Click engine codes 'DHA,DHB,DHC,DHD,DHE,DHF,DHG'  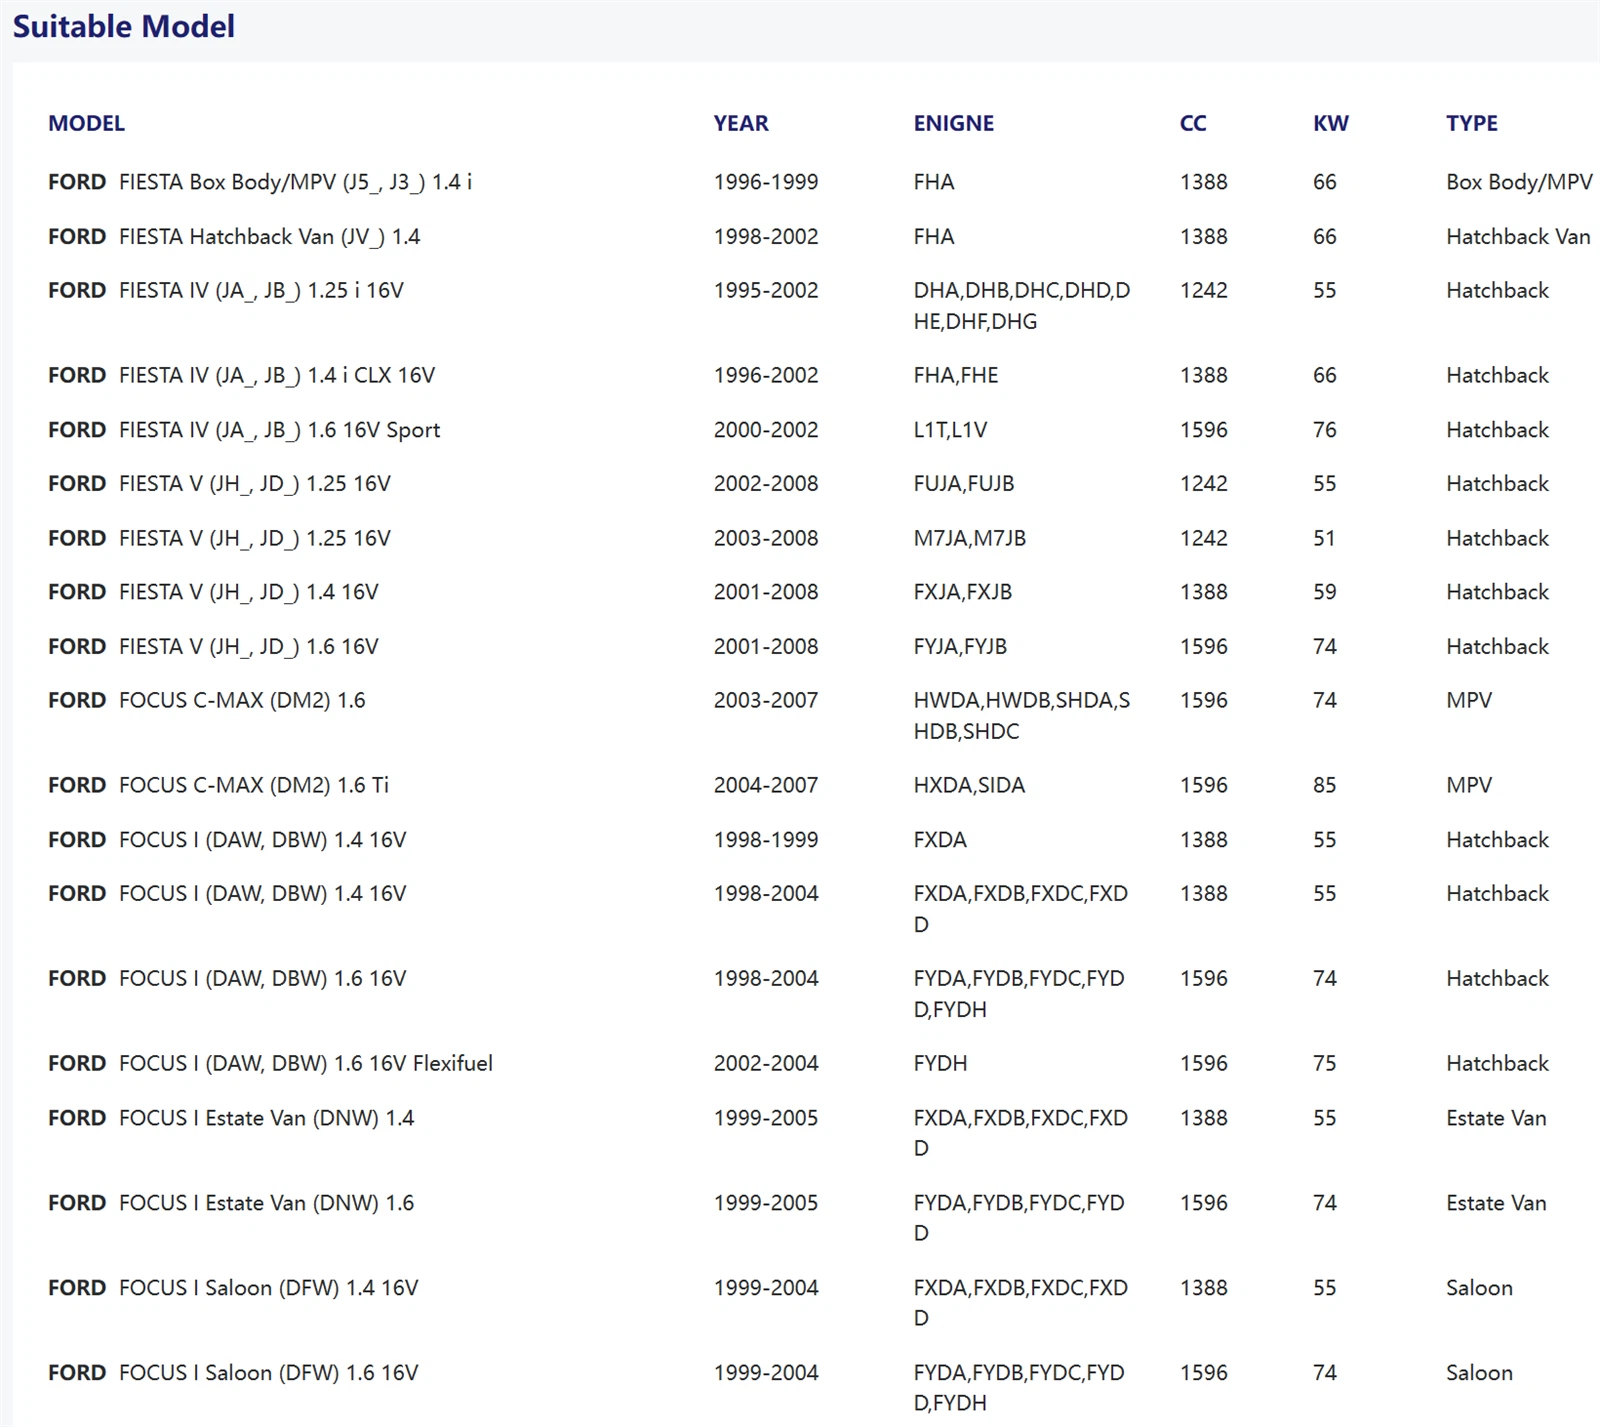1022,306
